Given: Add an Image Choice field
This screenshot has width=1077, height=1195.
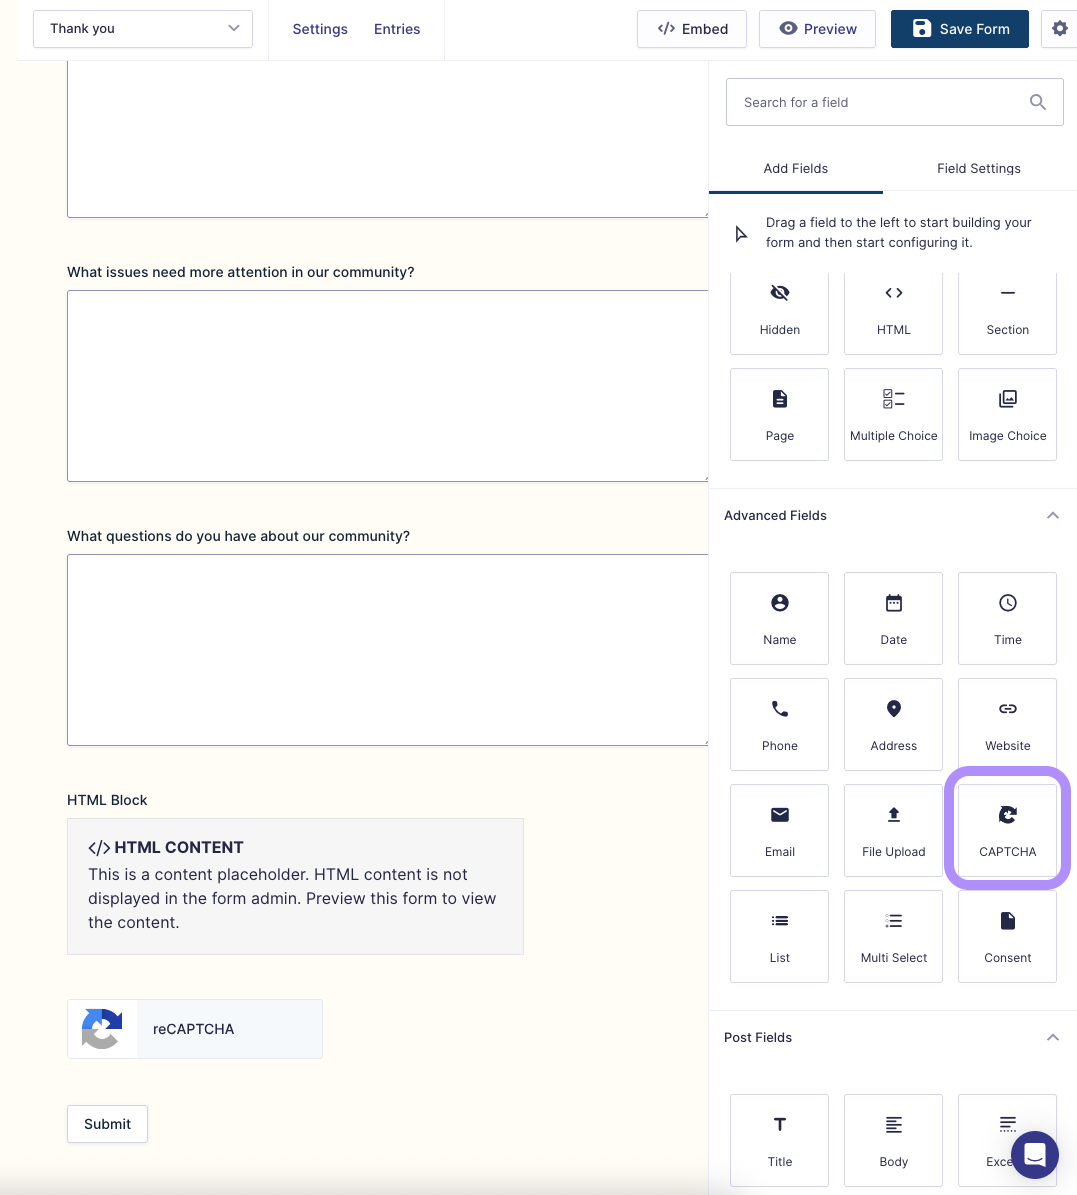Looking at the screenshot, I should 1007,414.
